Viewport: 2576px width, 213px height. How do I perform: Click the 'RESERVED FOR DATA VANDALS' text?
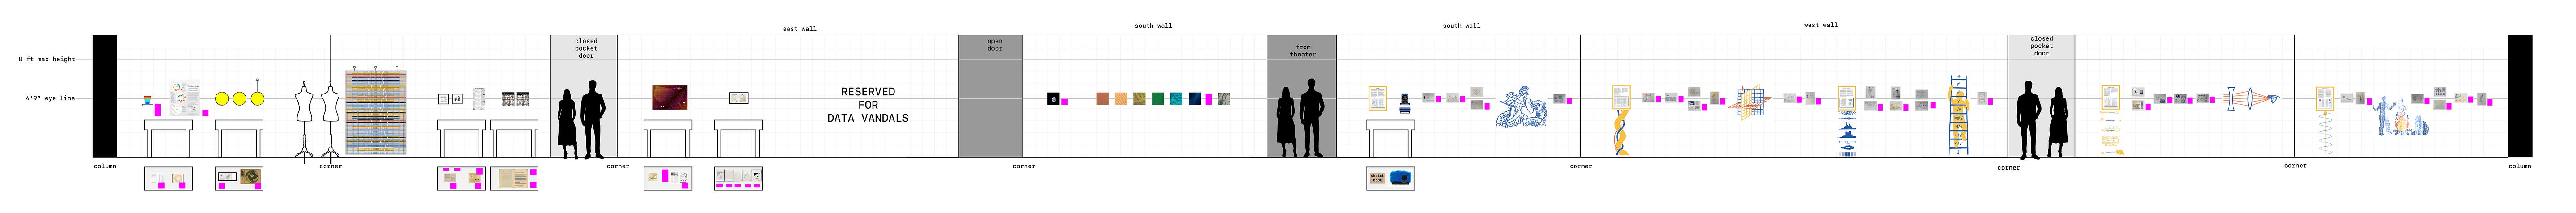(x=868, y=105)
